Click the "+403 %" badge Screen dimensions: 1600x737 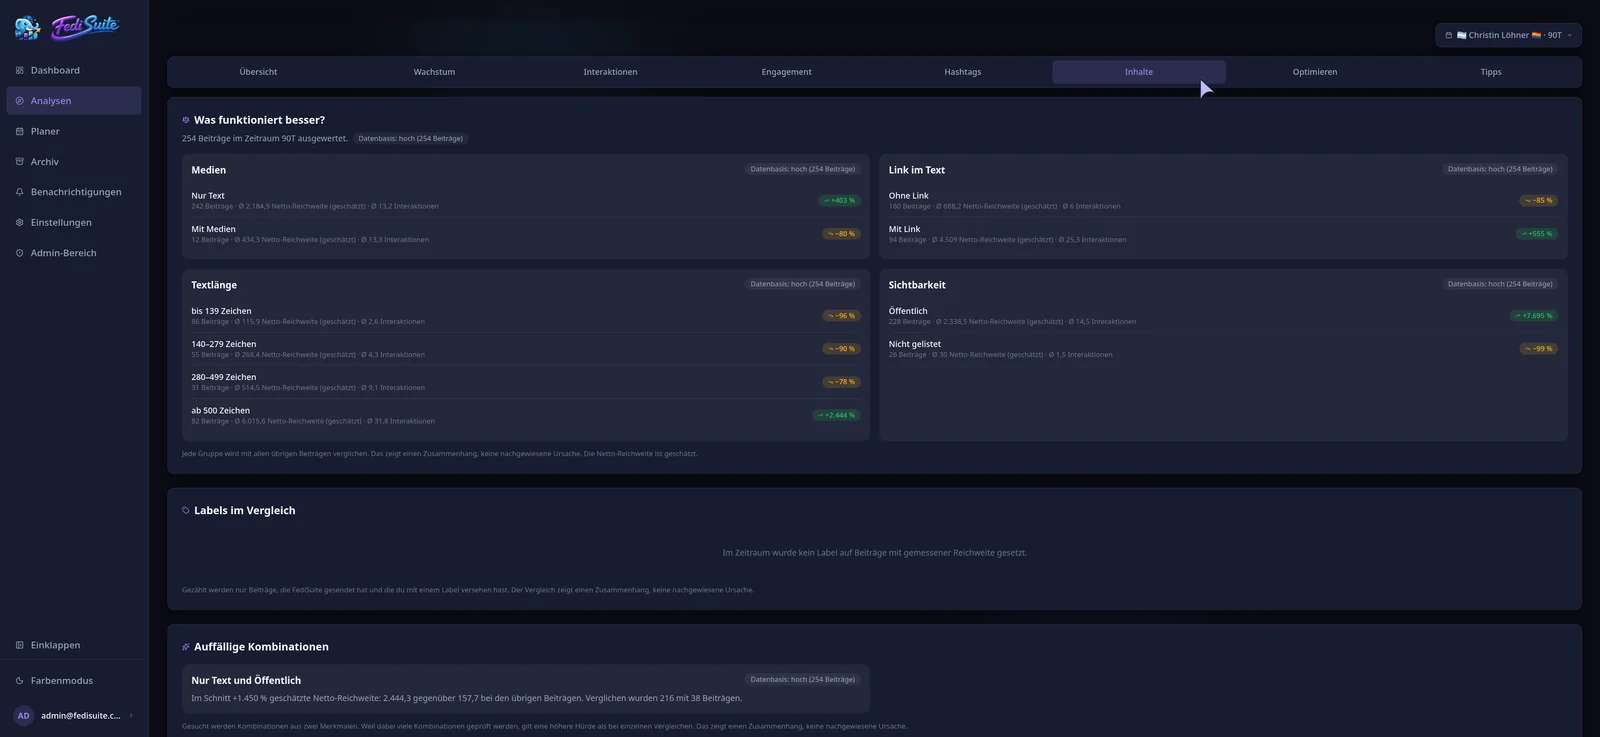point(838,201)
